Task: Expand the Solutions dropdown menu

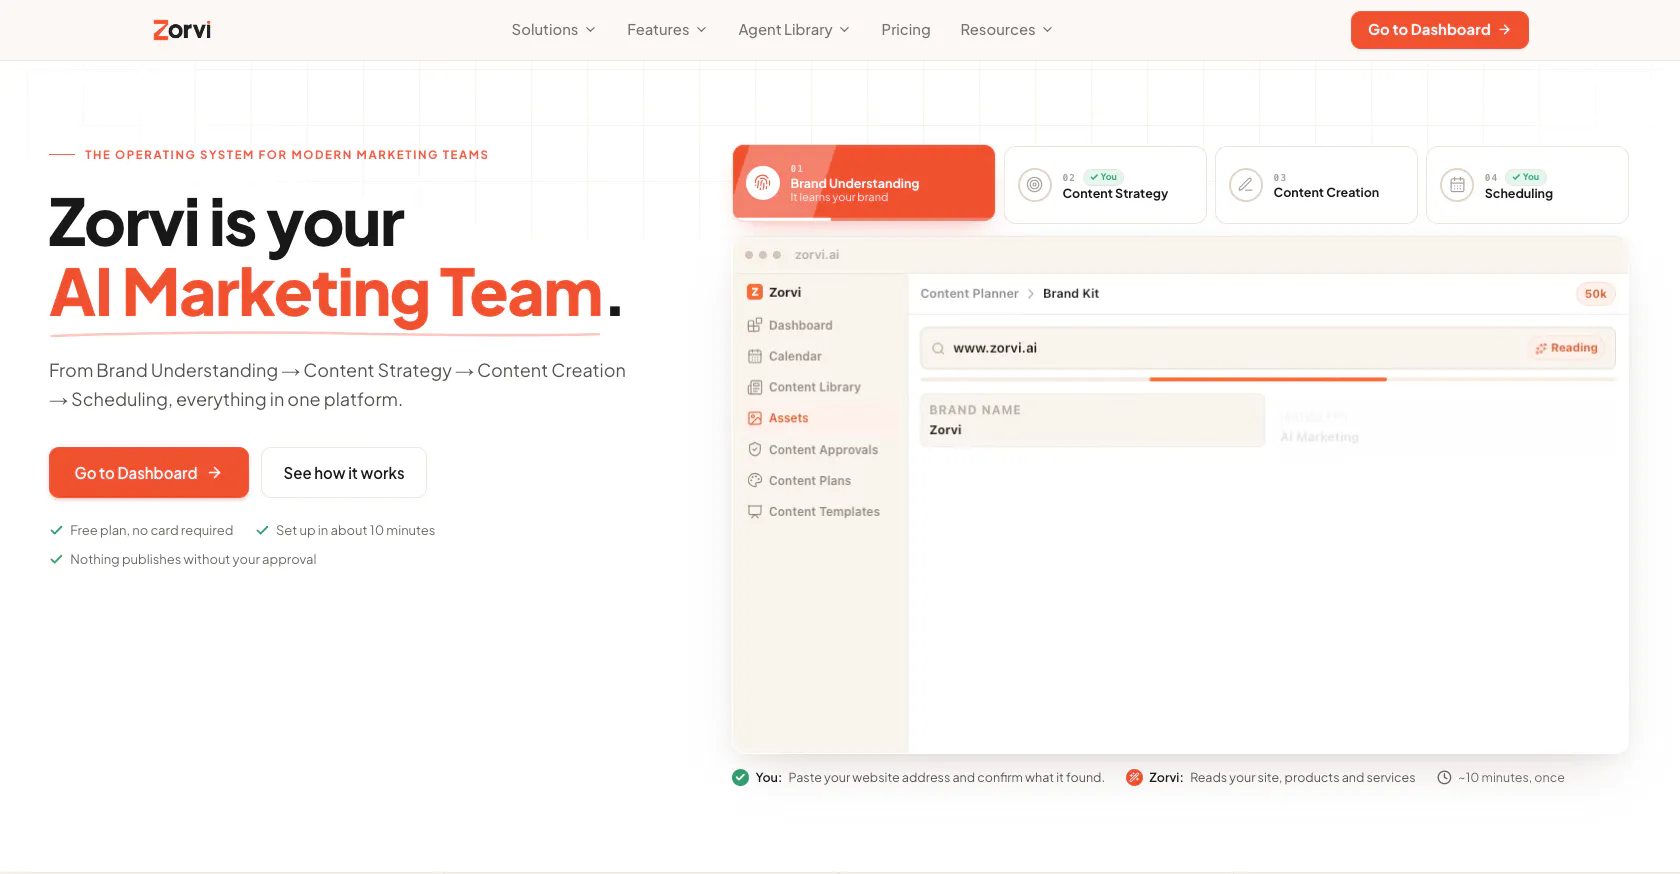Action: click(554, 30)
